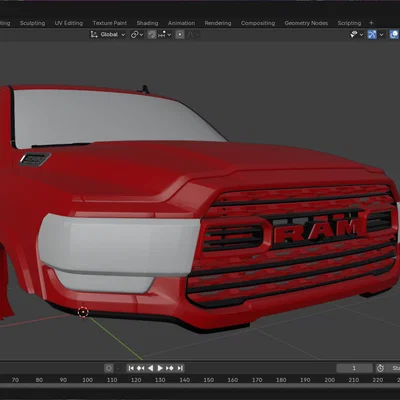400x400 pixels.
Task: Jump to the next keyframe
Action: pyautogui.click(x=170, y=368)
